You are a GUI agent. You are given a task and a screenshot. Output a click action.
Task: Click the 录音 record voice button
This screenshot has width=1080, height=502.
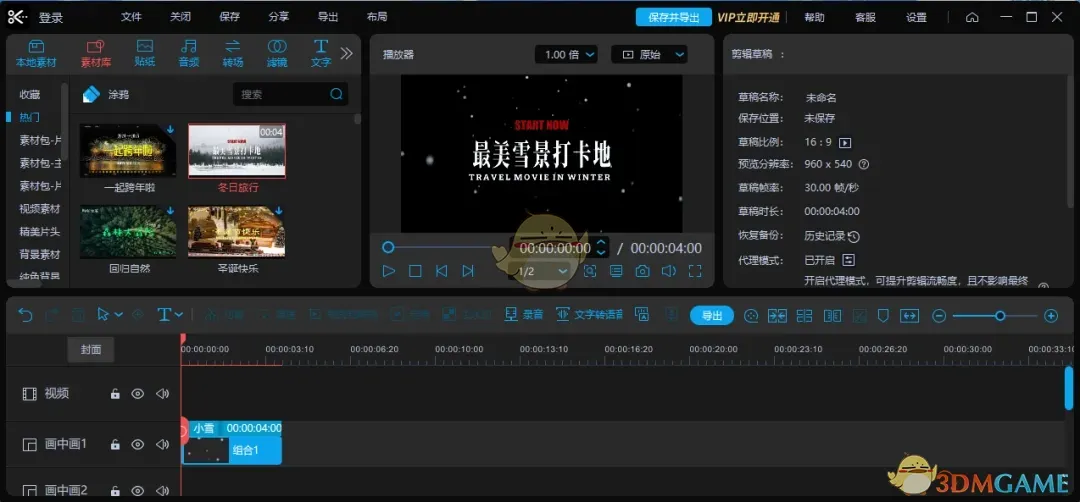click(523, 315)
